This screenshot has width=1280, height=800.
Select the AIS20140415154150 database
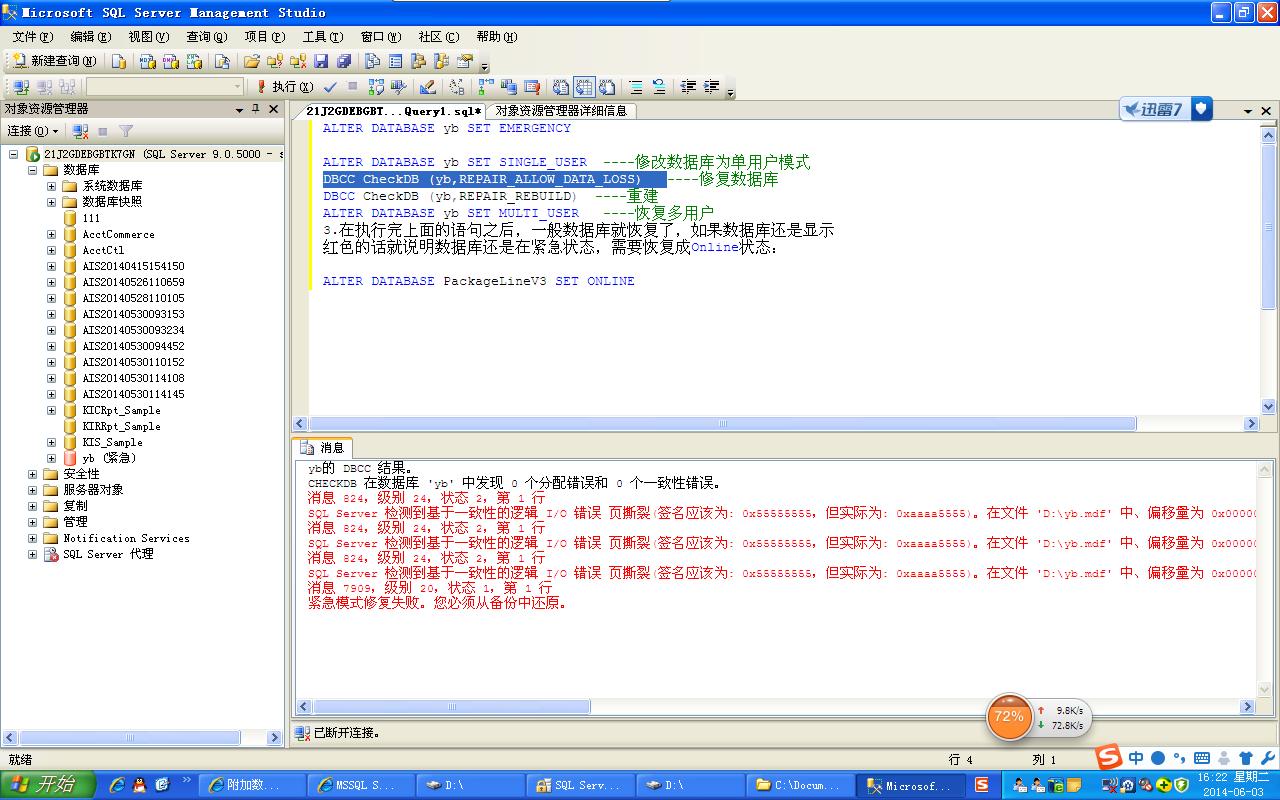133,266
